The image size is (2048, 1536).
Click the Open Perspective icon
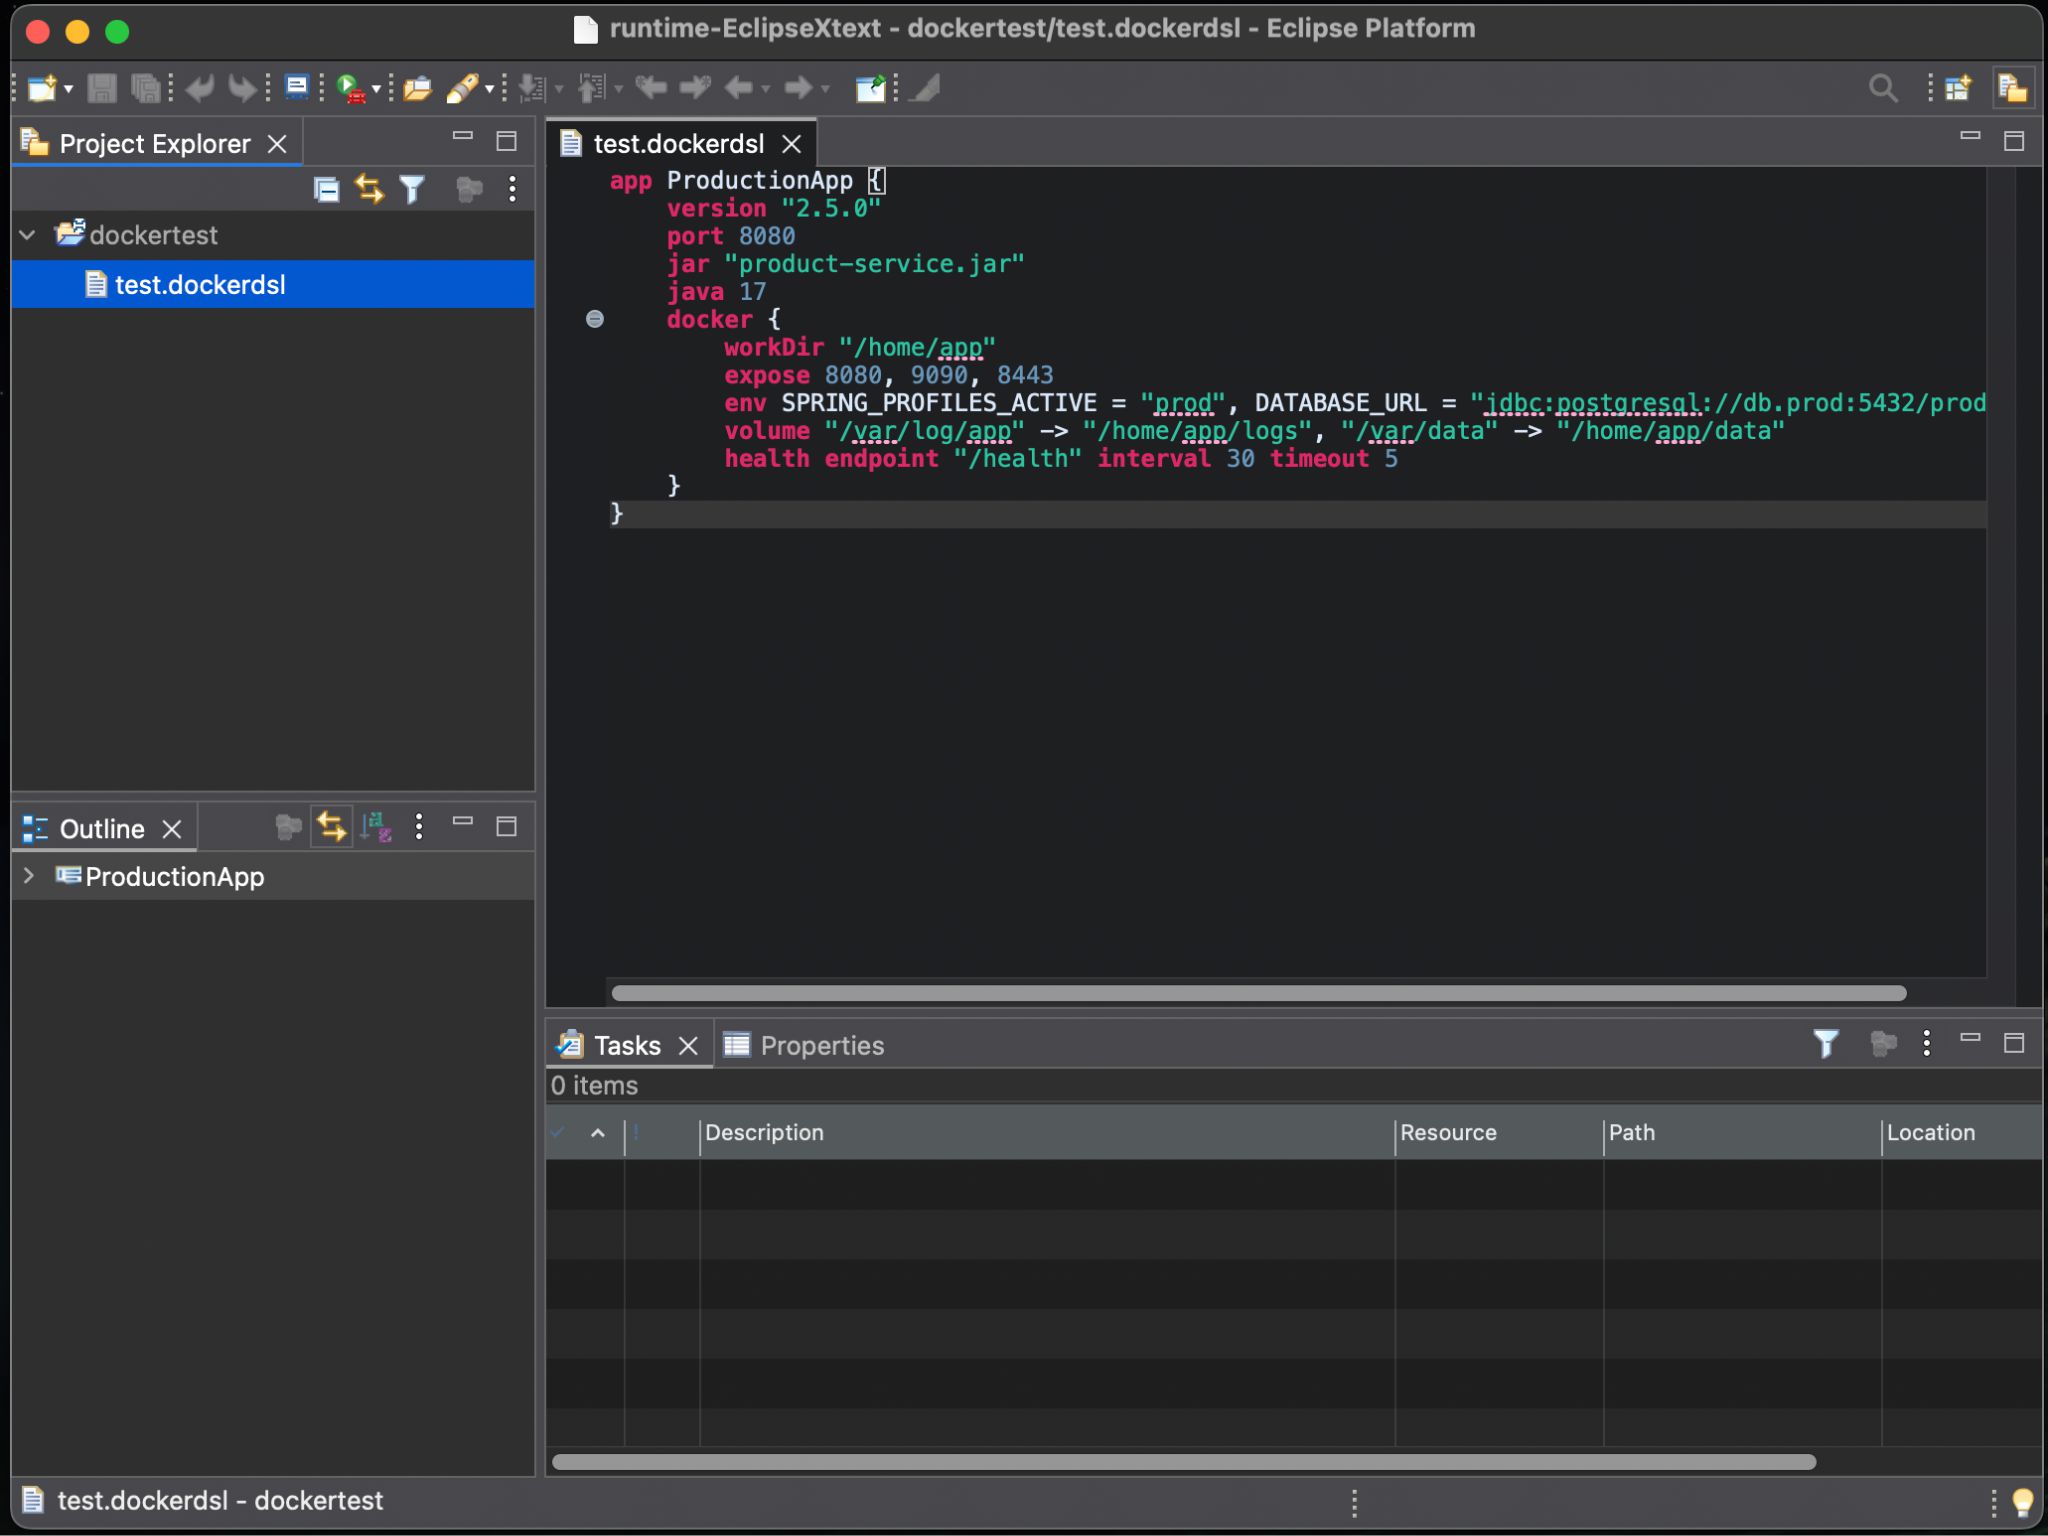click(1958, 88)
